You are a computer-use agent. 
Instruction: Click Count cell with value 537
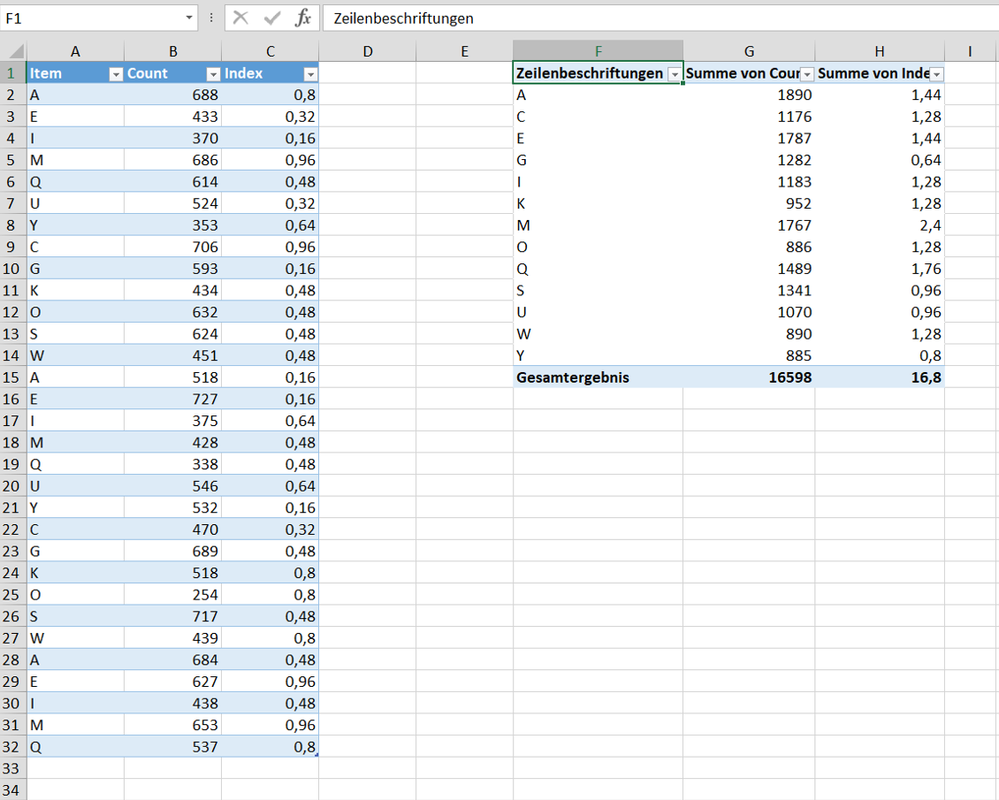point(173,746)
